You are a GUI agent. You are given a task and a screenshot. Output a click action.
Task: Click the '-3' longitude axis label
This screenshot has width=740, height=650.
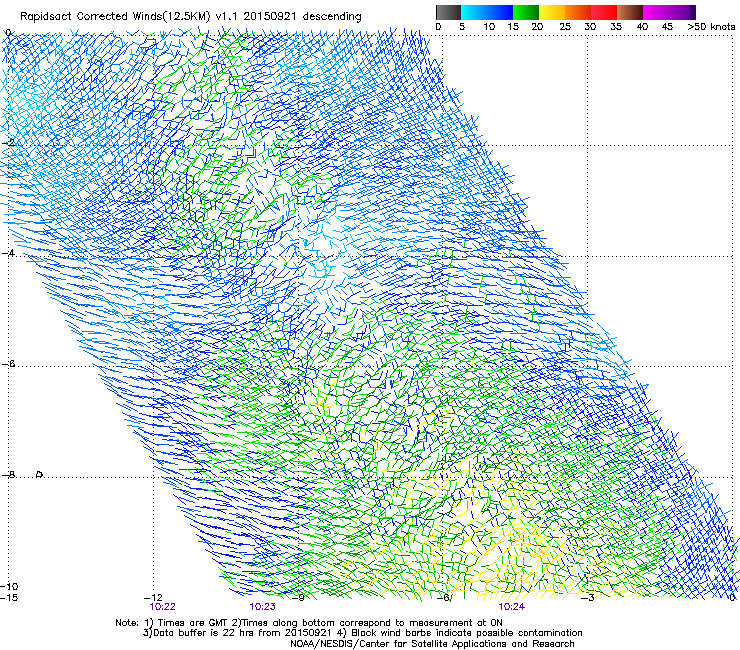[588, 598]
